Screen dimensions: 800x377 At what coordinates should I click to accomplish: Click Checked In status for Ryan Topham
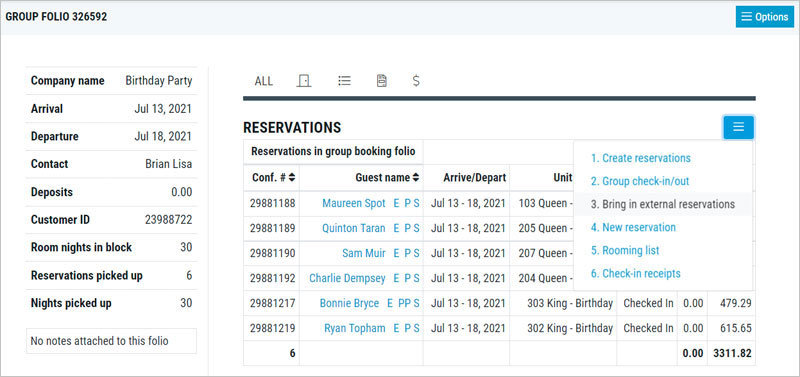[648, 328]
